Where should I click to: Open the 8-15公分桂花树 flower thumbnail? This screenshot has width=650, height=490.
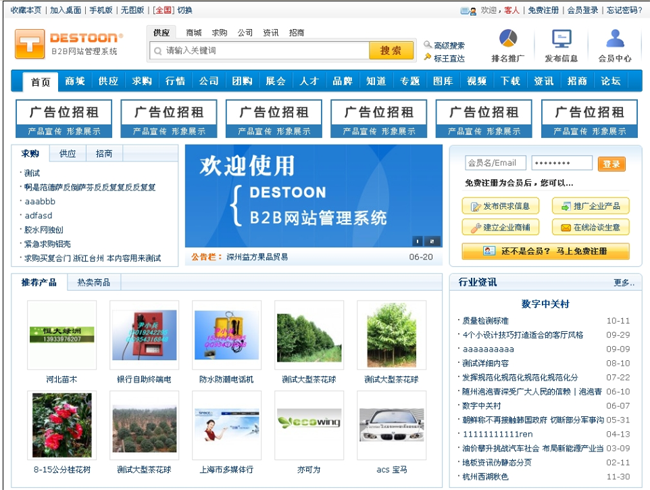tap(62, 425)
